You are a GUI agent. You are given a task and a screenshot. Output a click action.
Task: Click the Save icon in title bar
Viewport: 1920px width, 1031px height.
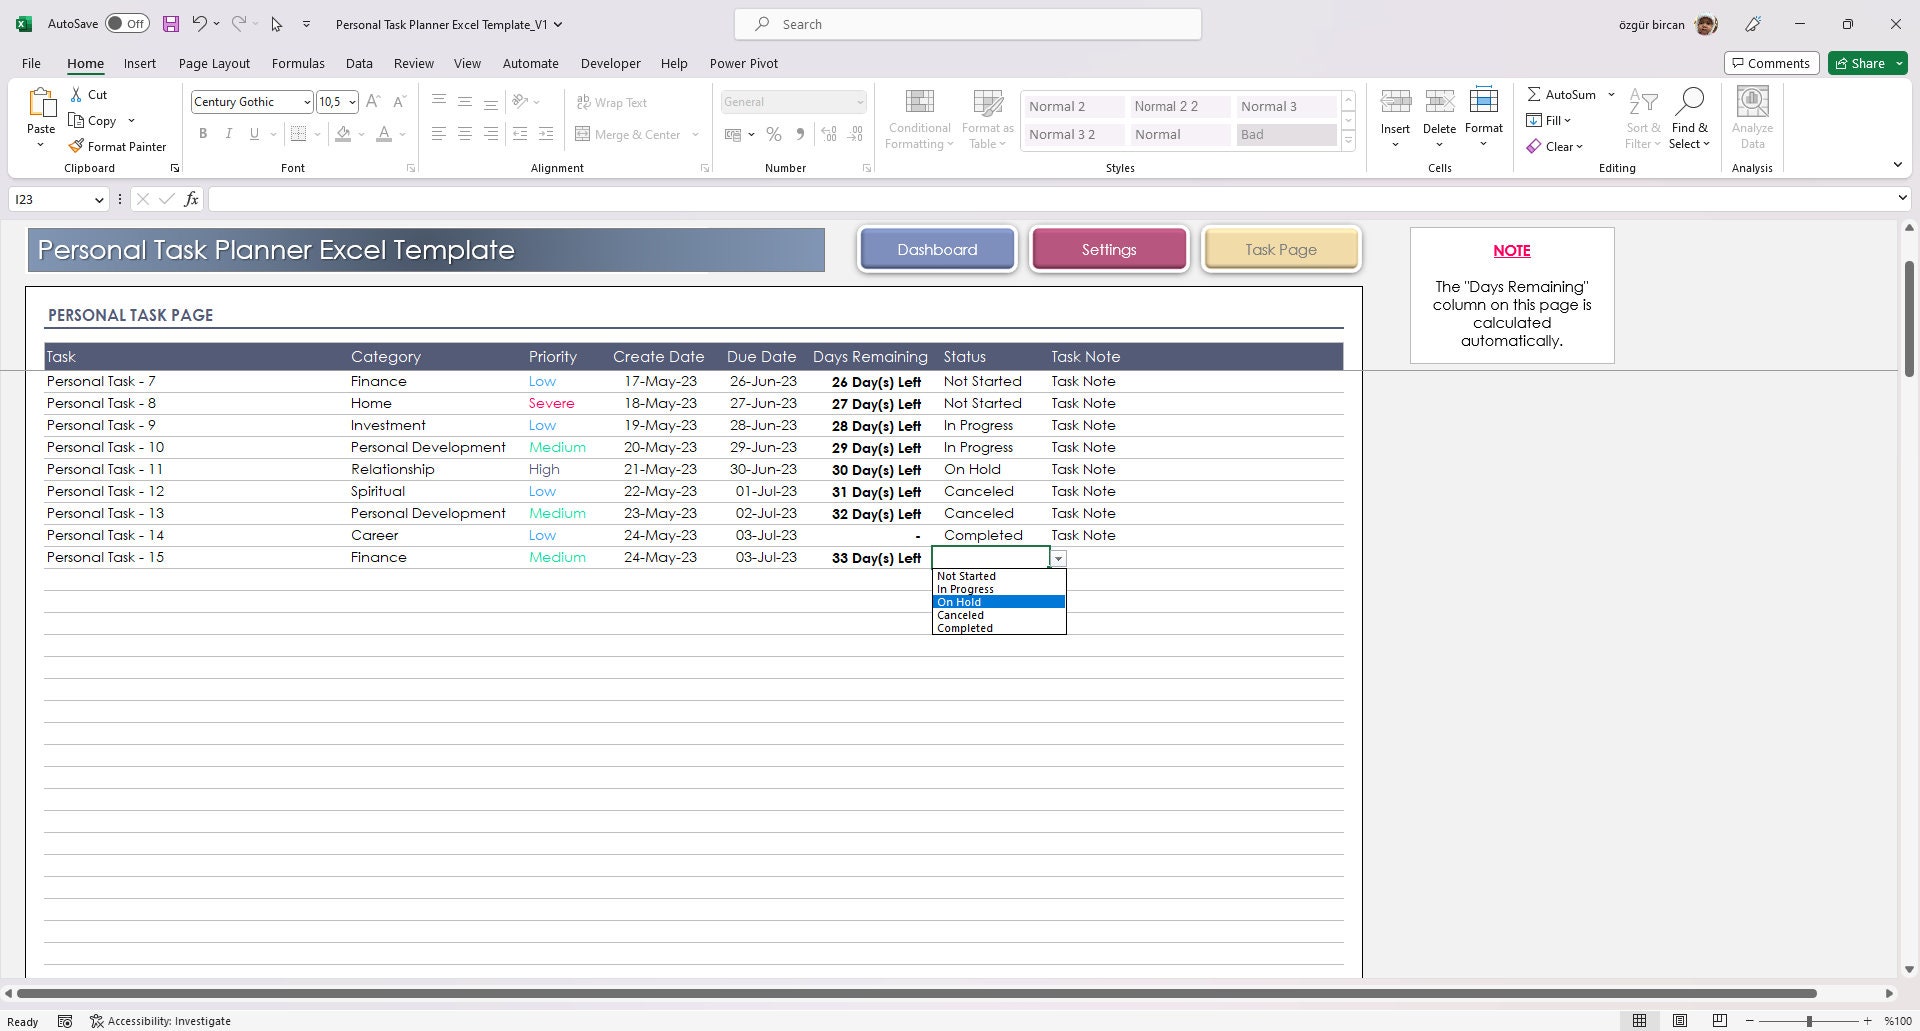coord(171,24)
